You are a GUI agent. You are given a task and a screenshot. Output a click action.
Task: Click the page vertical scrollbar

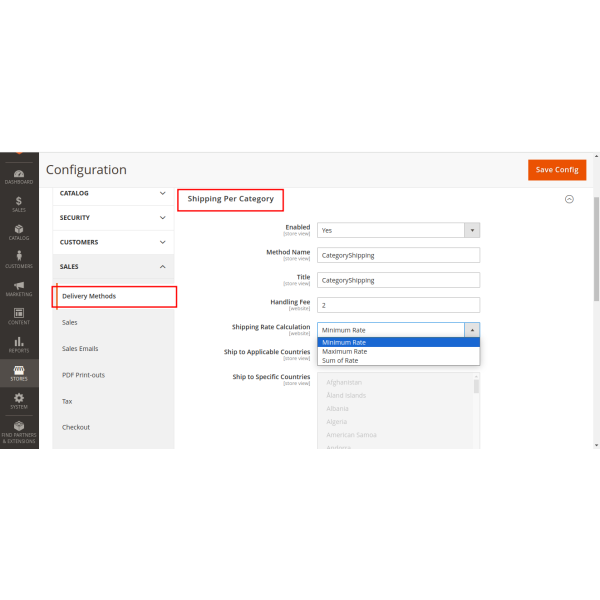point(596,300)
